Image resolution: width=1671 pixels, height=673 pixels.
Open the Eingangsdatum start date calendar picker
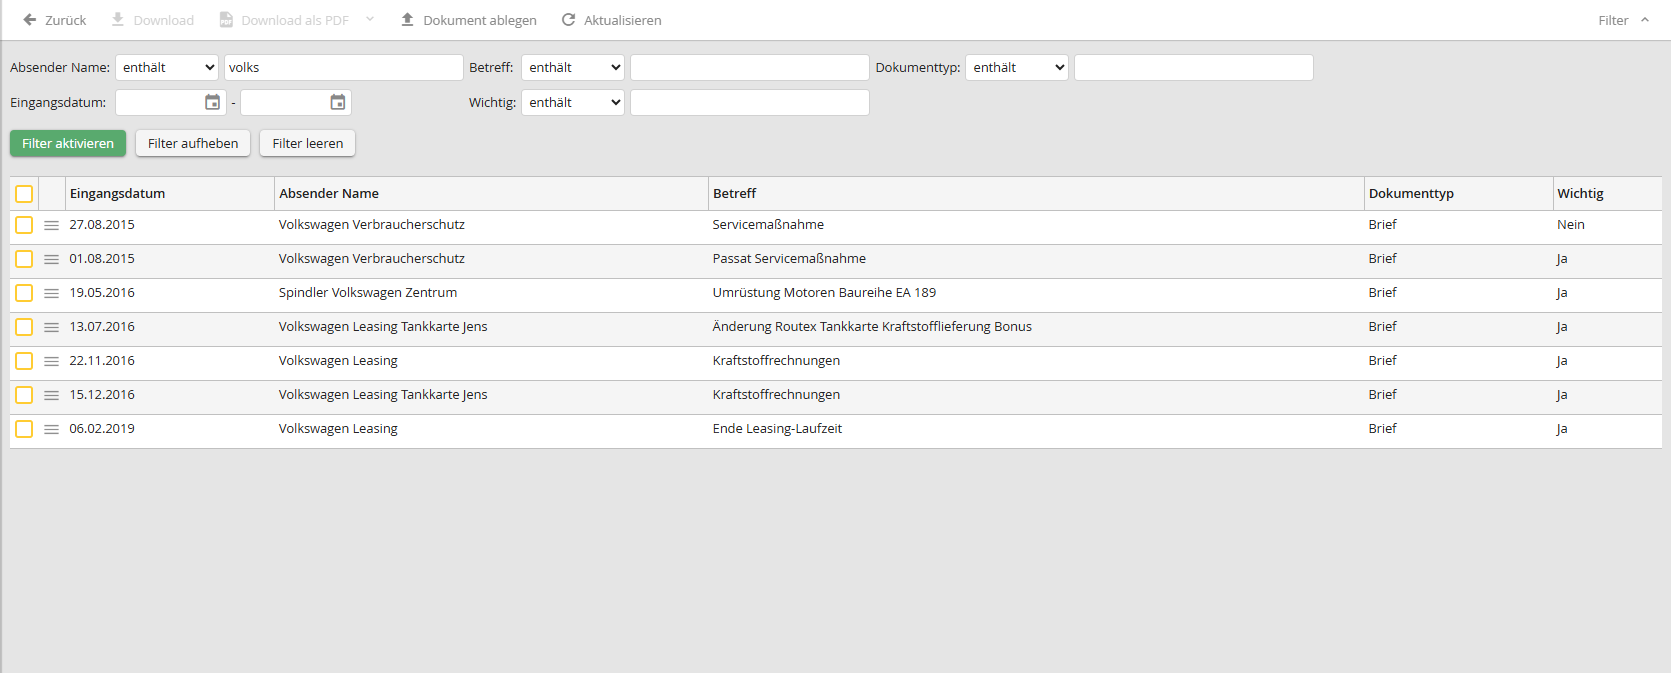(212, 102)
